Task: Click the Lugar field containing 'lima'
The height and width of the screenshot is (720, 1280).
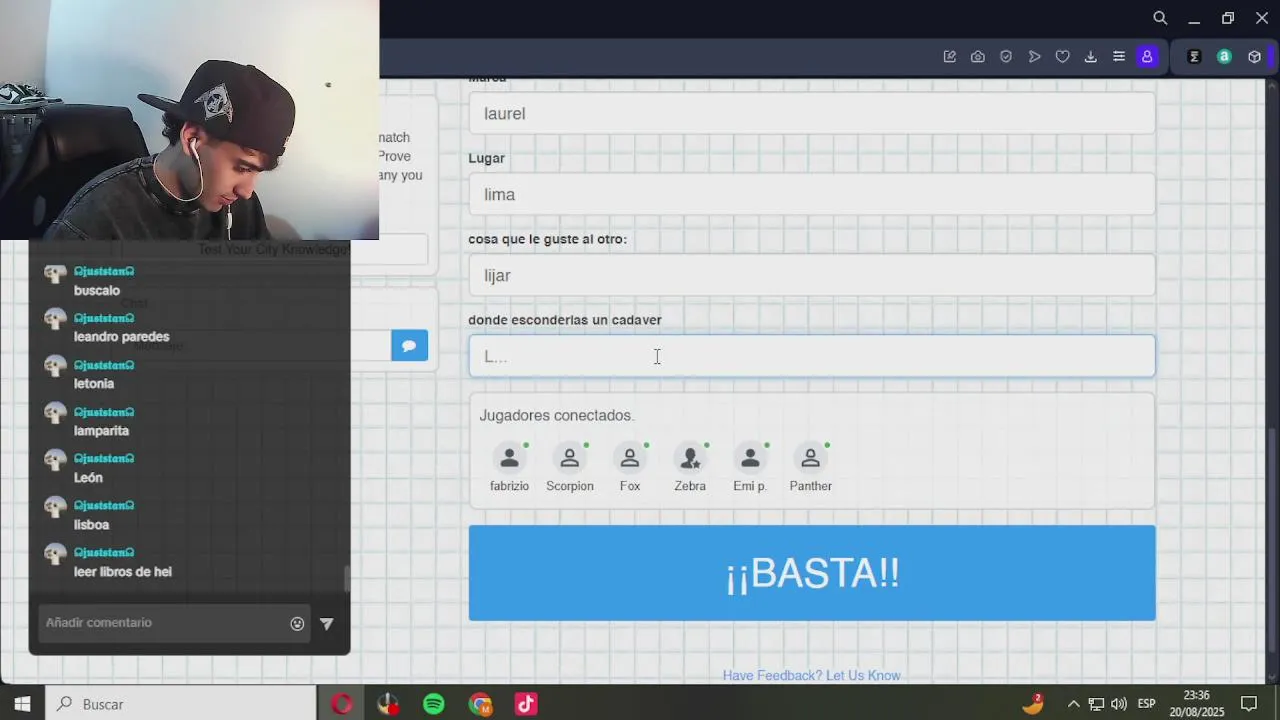Action: 812,194
